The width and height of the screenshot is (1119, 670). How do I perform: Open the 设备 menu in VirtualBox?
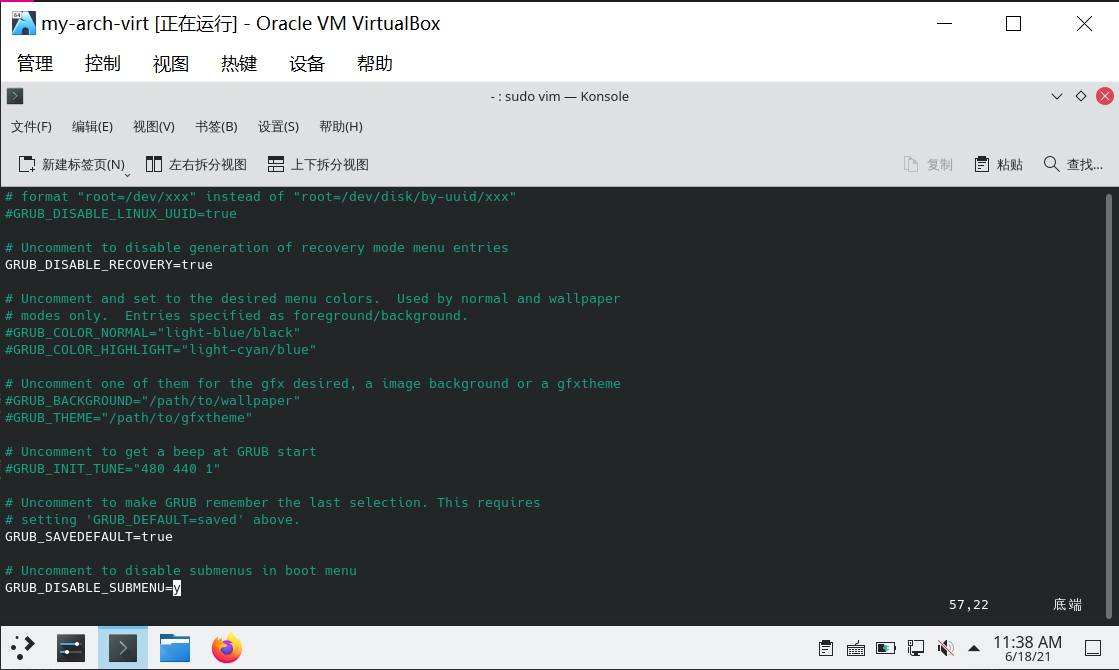coord(306,63)
